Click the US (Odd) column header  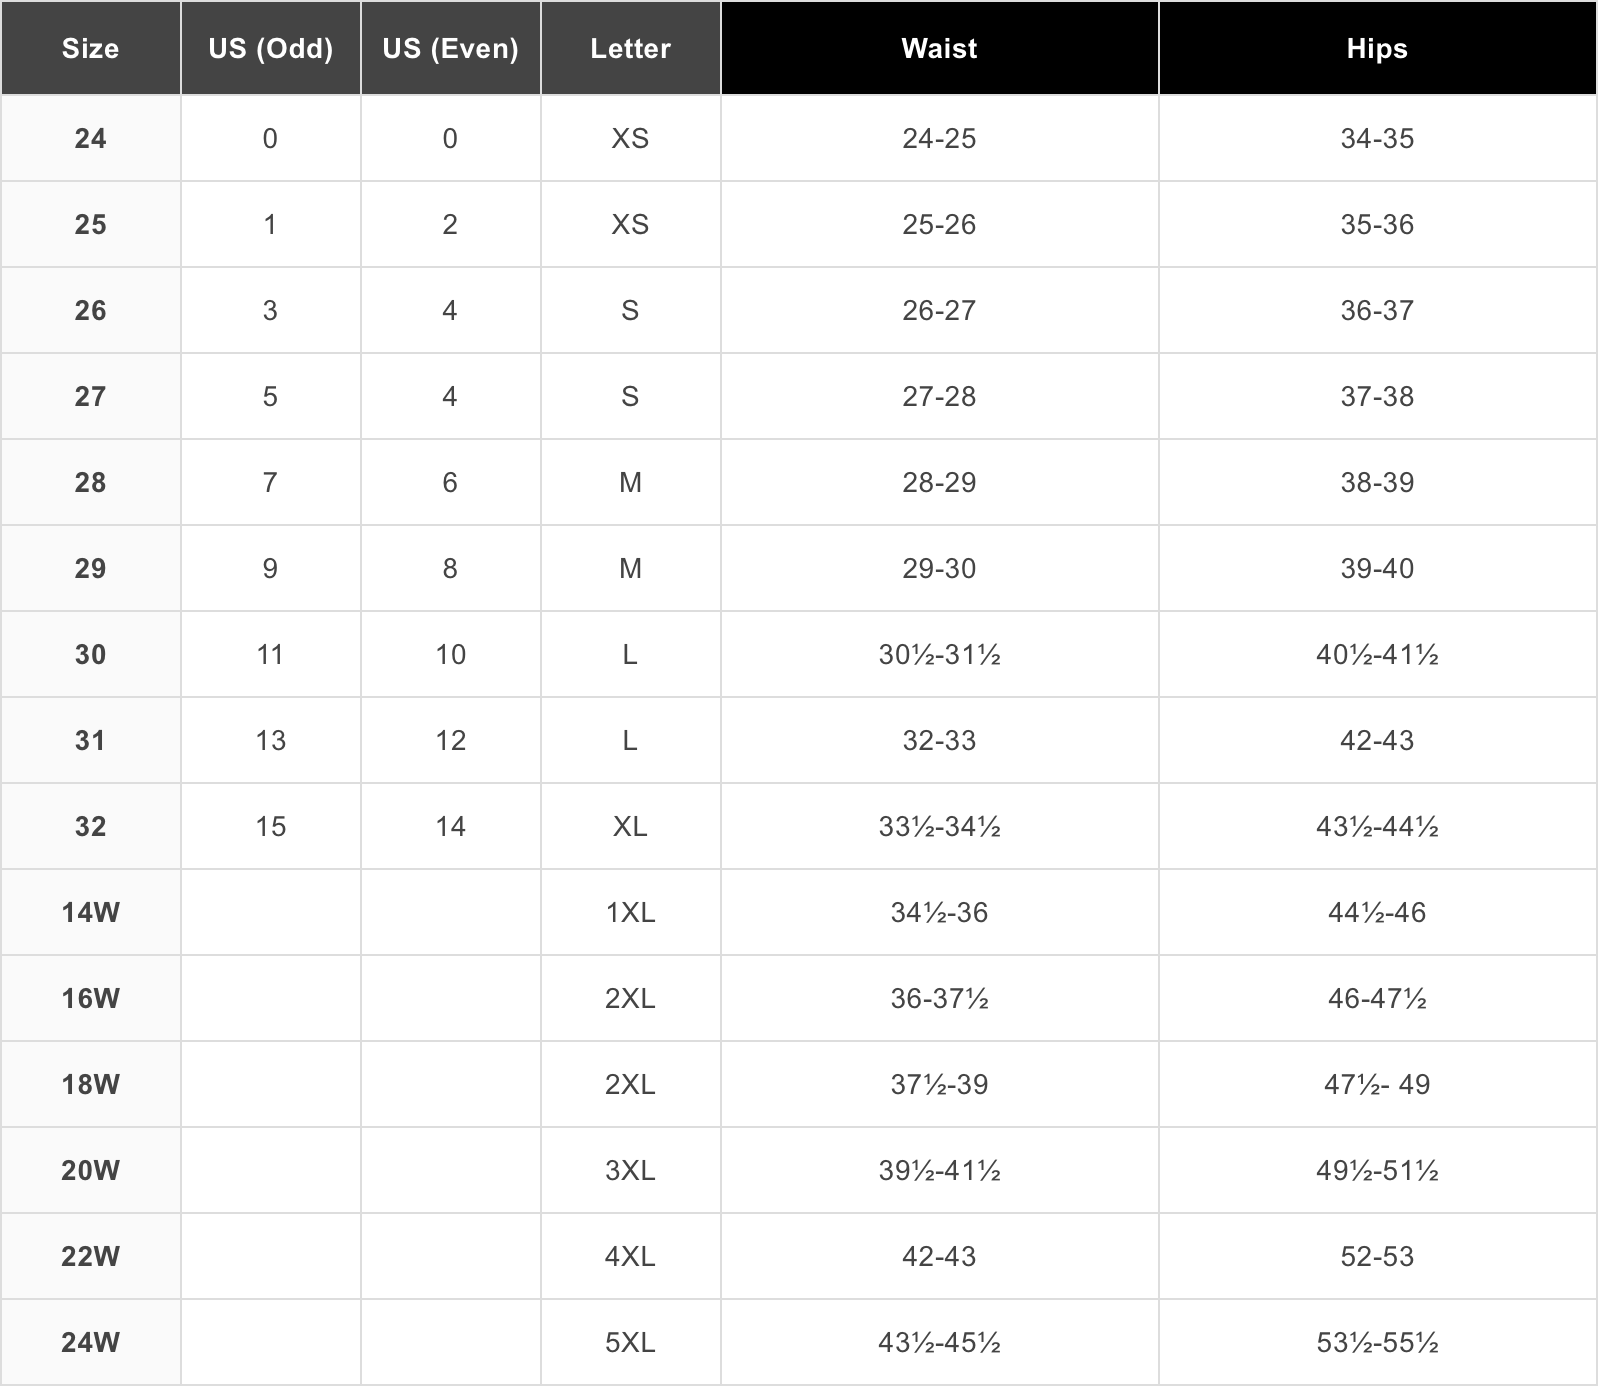pyautogui.click(x=271, y=48)
